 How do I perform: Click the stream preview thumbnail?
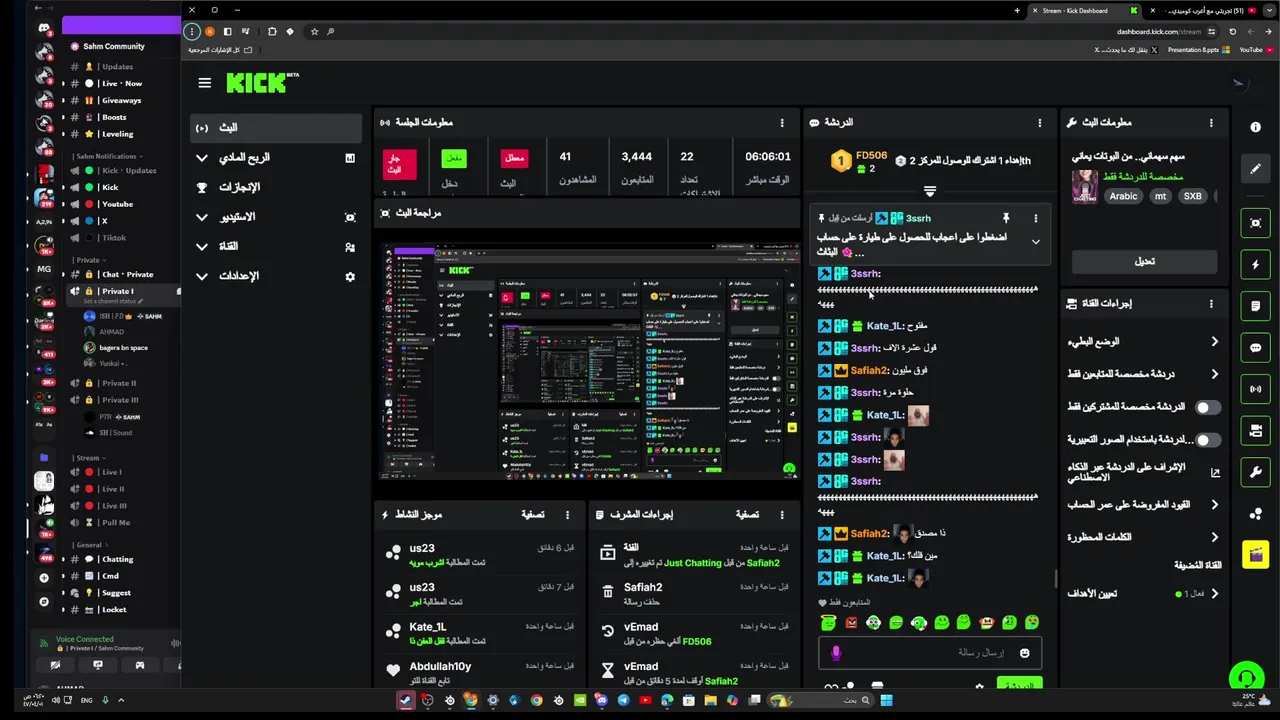587,362
